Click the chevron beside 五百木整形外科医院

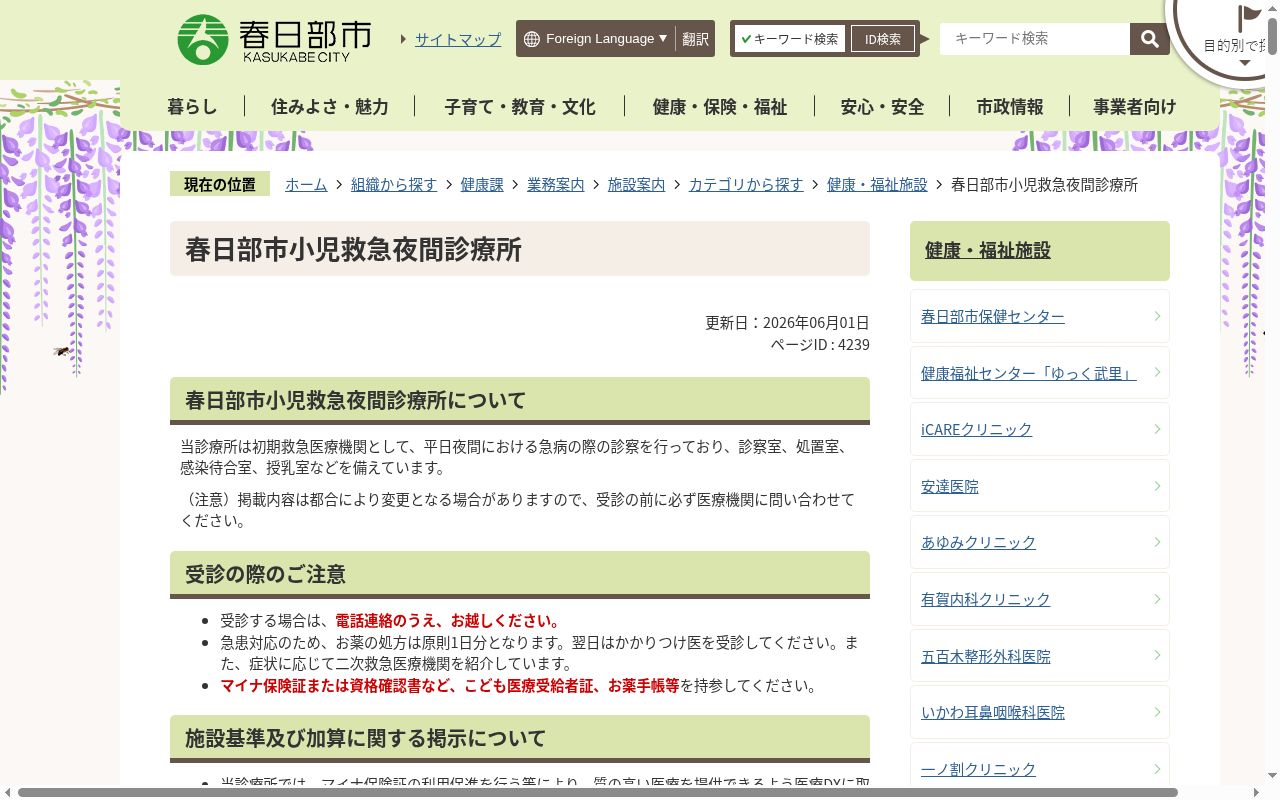(x=1157, y=656)
